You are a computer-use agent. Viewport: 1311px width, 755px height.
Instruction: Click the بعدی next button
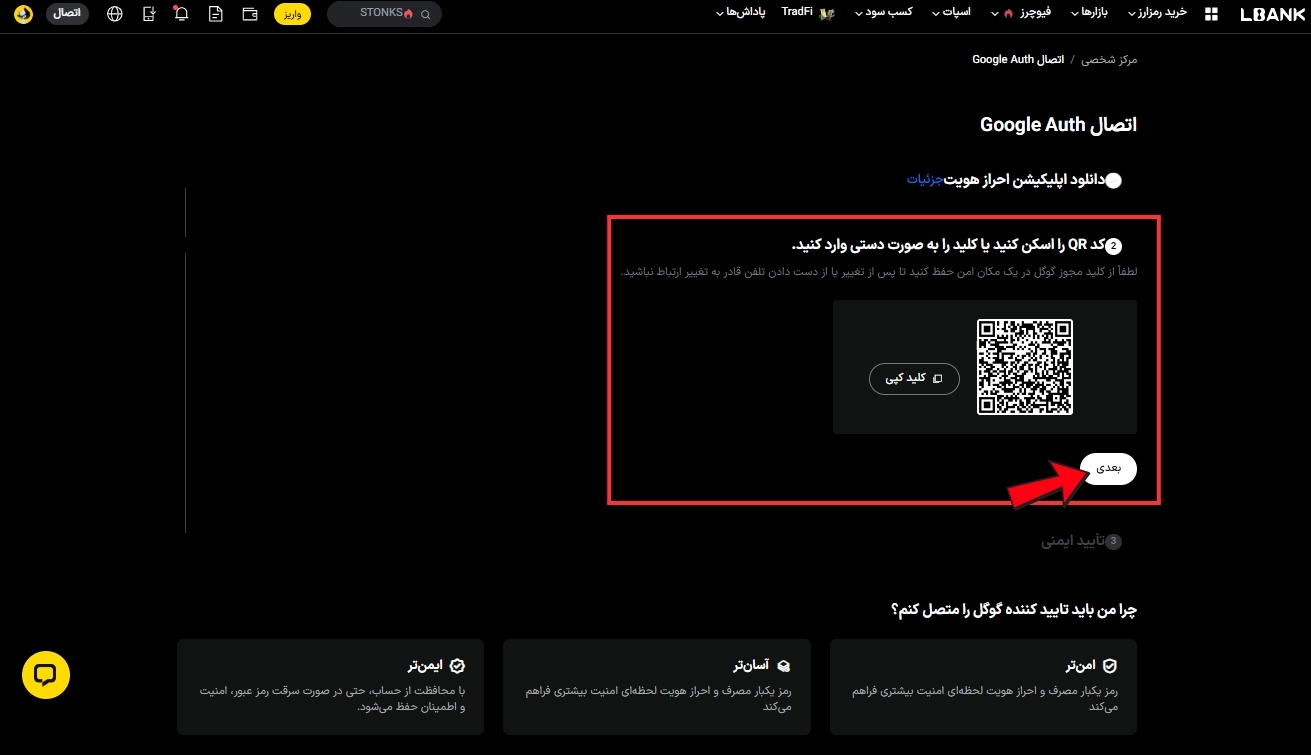click(x=1109, y=468)
